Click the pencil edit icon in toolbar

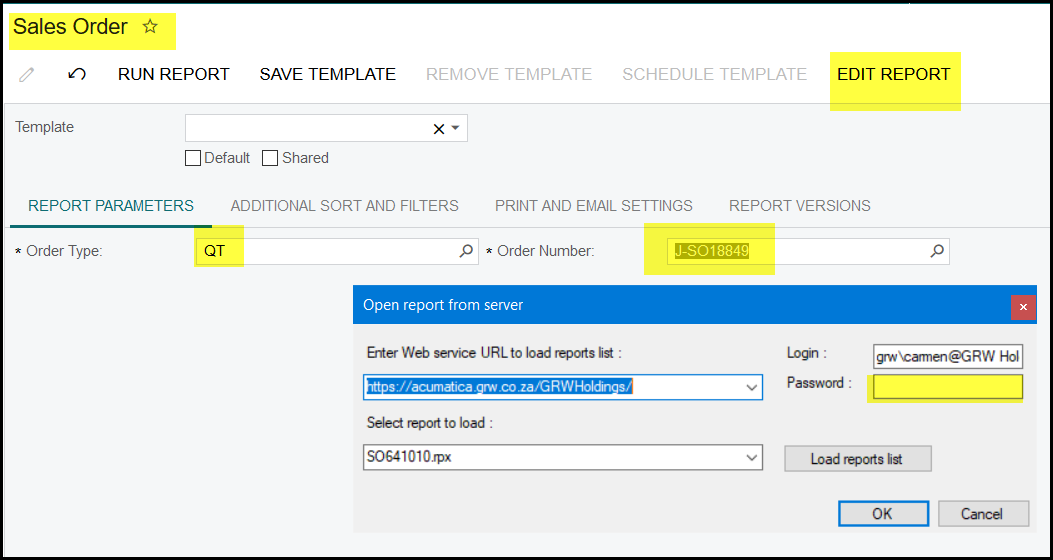(27, 75)
